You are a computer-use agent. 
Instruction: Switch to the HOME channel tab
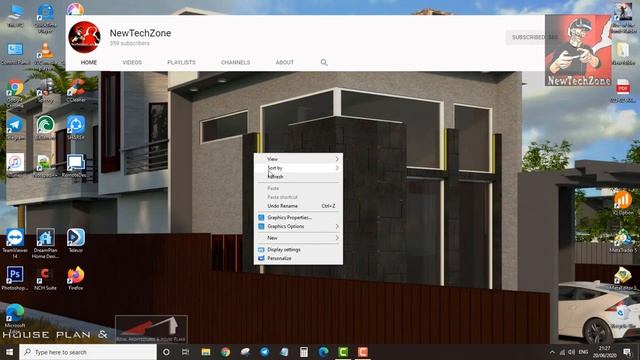coord(89,62)
